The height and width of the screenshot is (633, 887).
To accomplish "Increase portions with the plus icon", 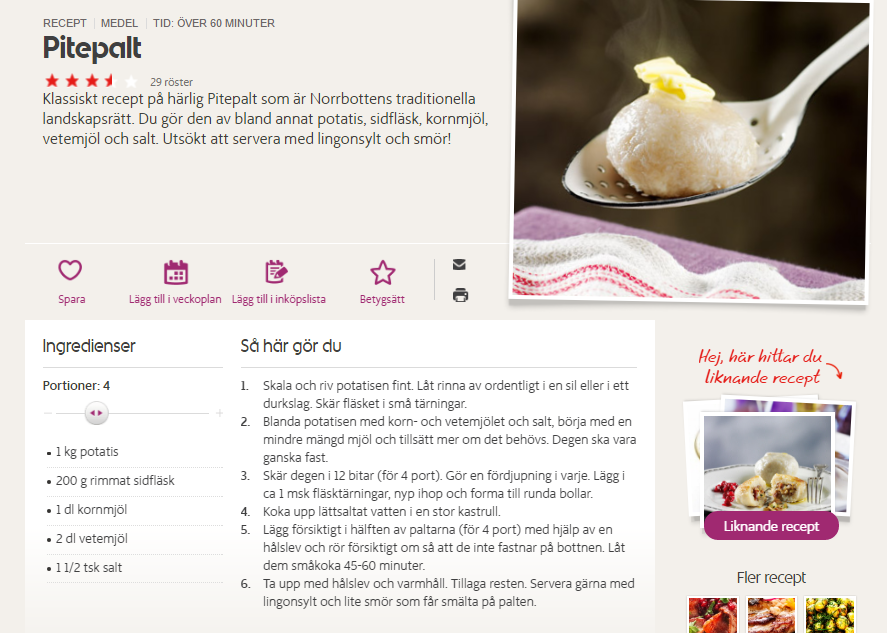I will [219, 414].
